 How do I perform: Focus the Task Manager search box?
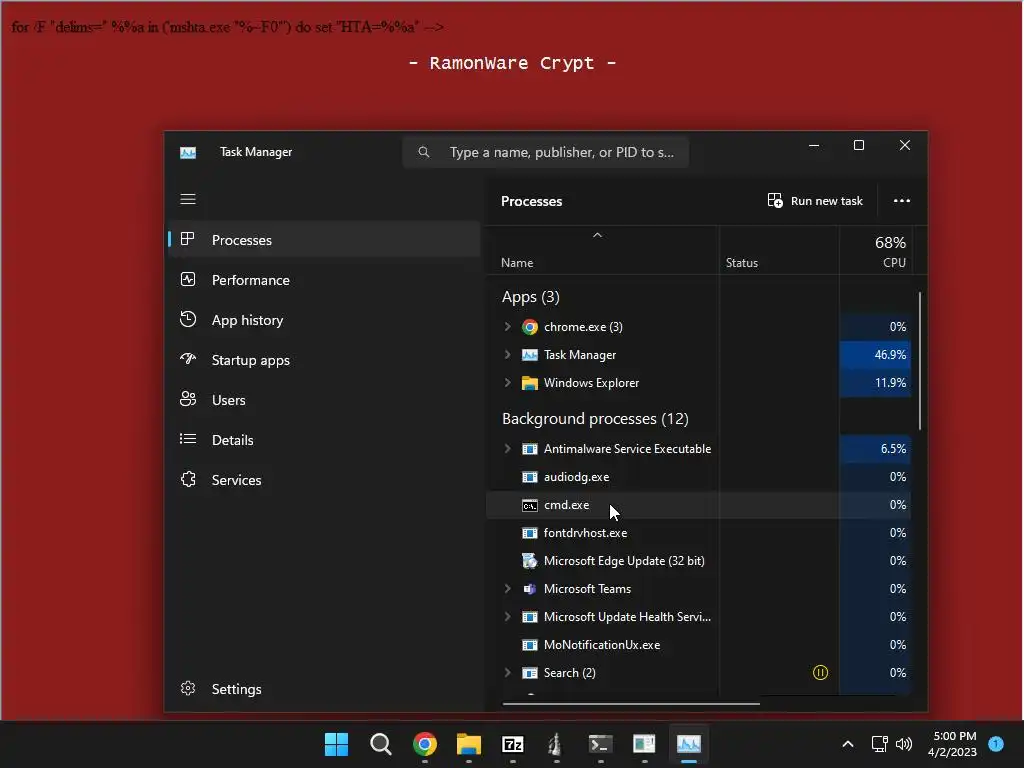coord(546,152)
